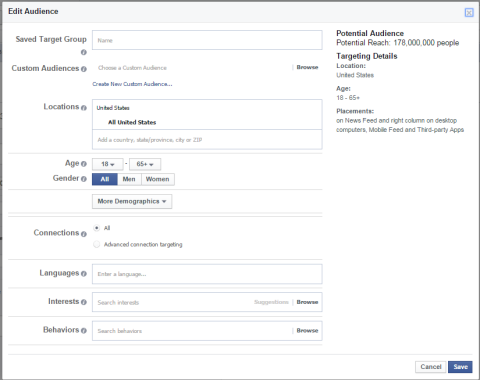Click the Potential Reach 178,000,000 people text
Image resolution: width=480 pixels, height=380 pixels.
pyautogui.click(x=398, y=43)
